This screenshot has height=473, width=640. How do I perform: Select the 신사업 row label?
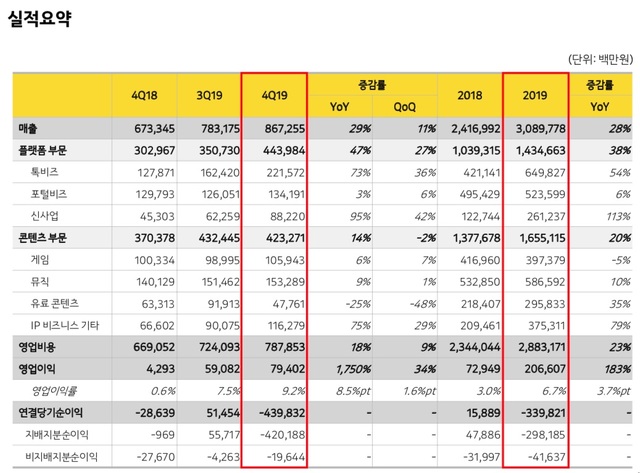[44, 215]
